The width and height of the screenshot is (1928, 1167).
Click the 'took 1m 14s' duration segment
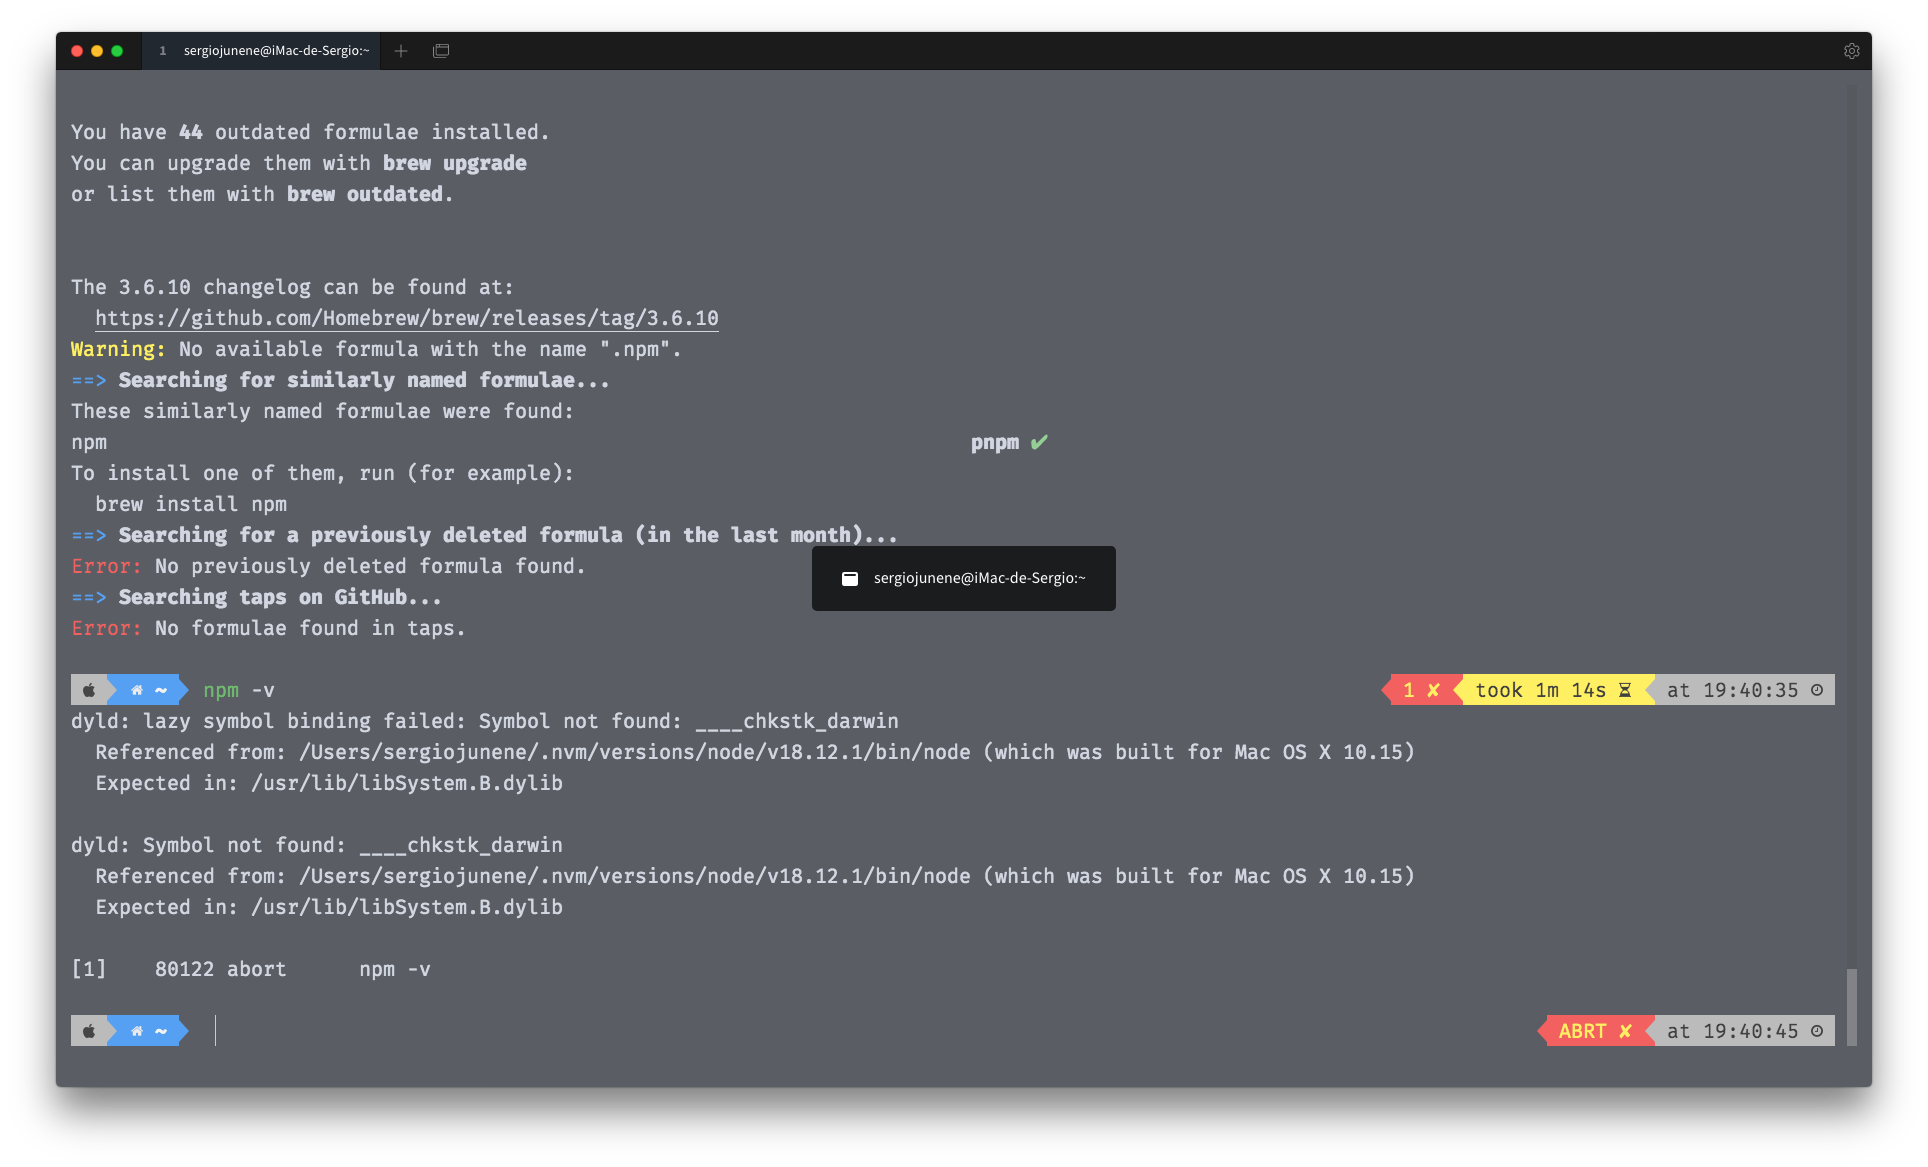(x=1553, y=690)
